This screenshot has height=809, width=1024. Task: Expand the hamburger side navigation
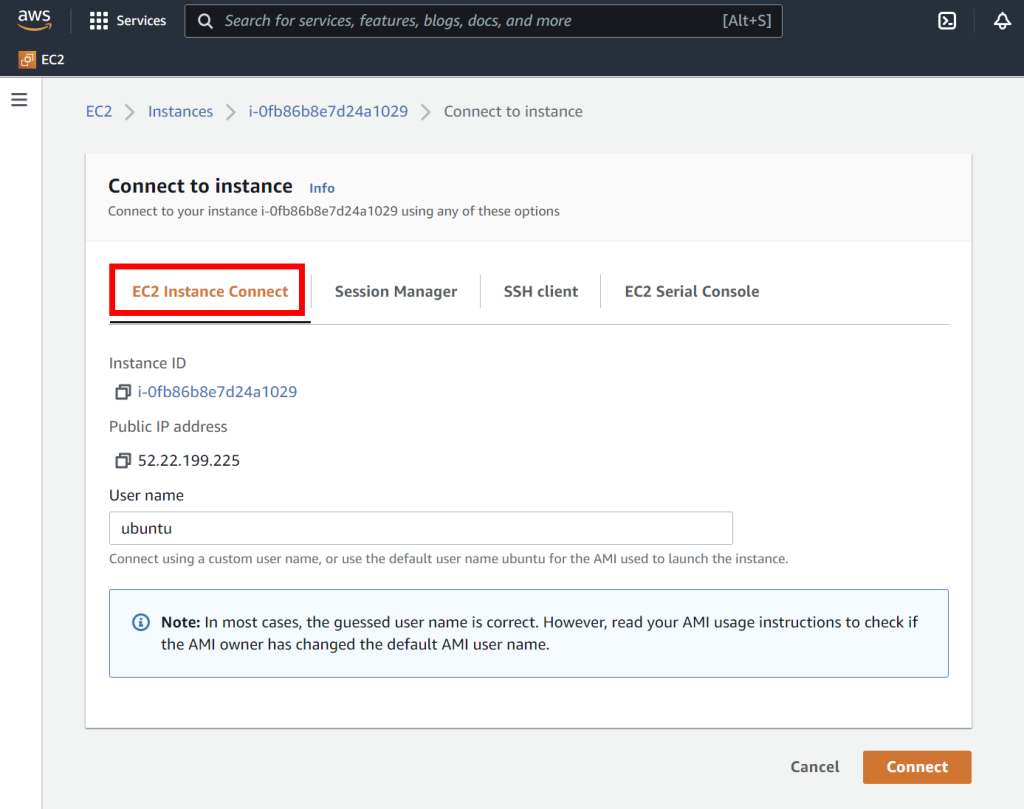(20, 100)
